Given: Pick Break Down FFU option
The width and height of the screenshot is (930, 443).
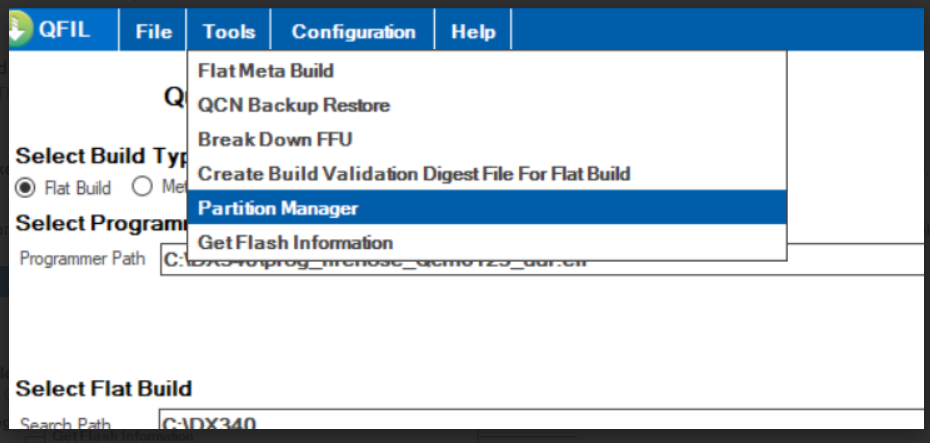Looking at the screenshot, I should 487,139.
